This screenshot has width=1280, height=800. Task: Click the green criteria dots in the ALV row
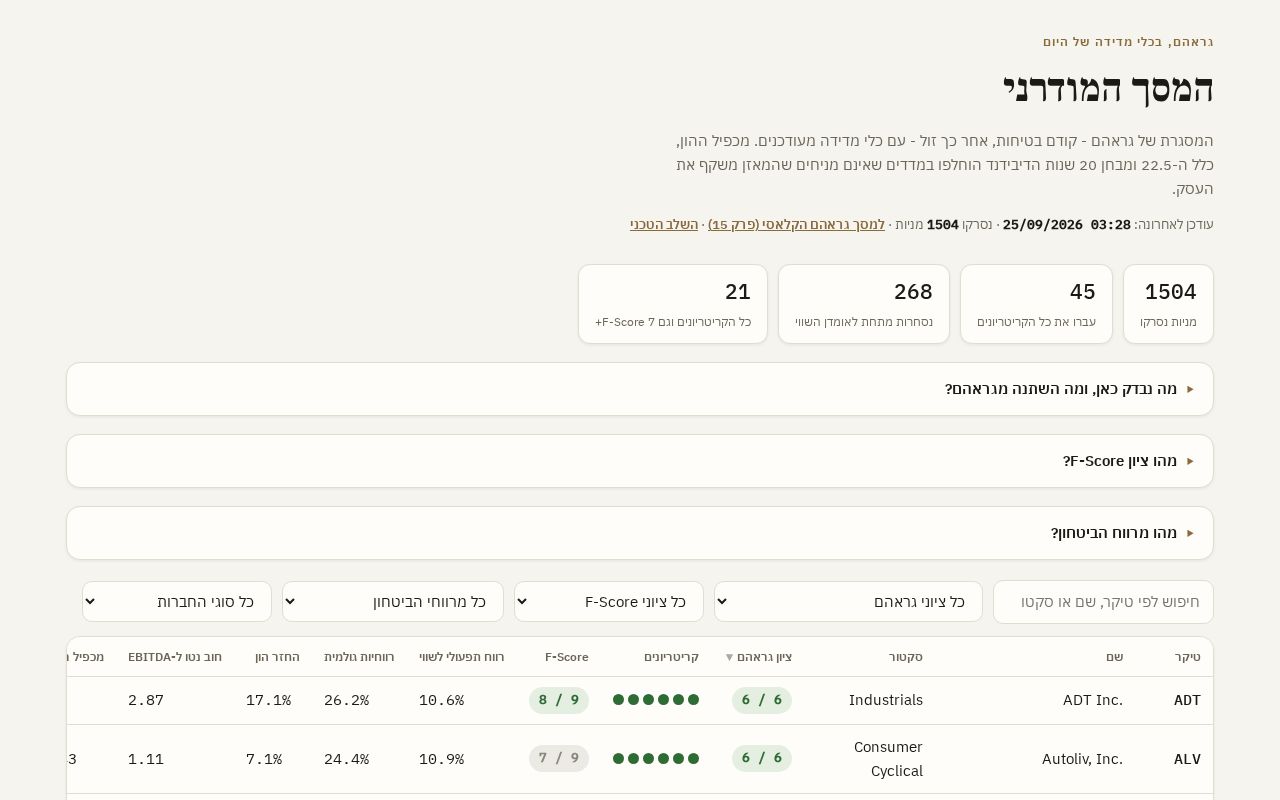click(656, 759)
